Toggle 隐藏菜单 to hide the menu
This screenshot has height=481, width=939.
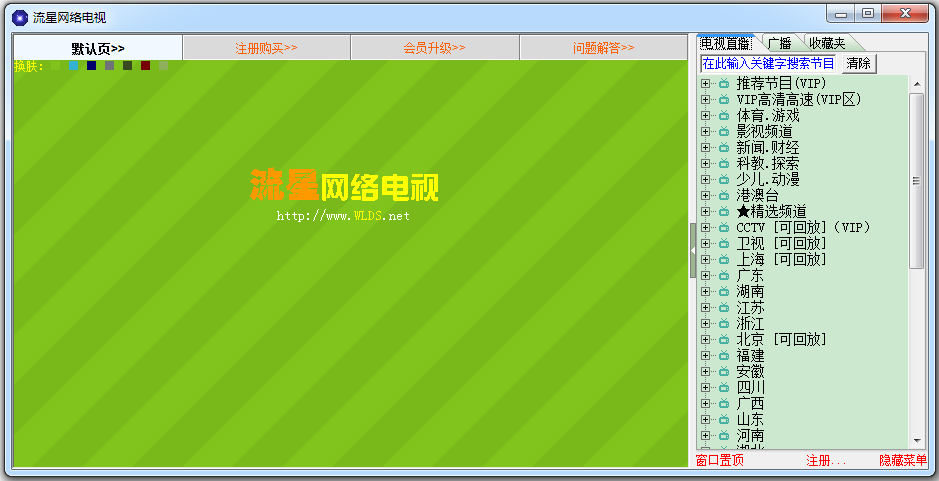click(902, 461)
